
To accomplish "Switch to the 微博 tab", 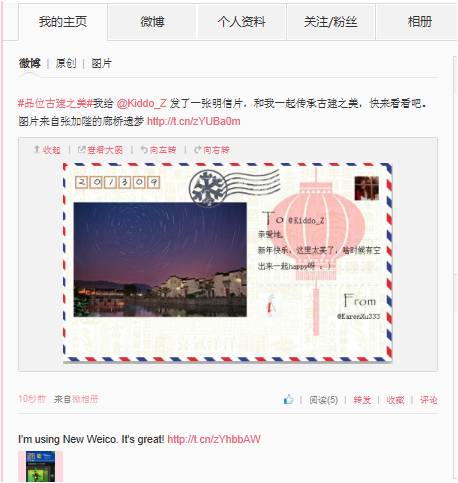I will [152, 22].
